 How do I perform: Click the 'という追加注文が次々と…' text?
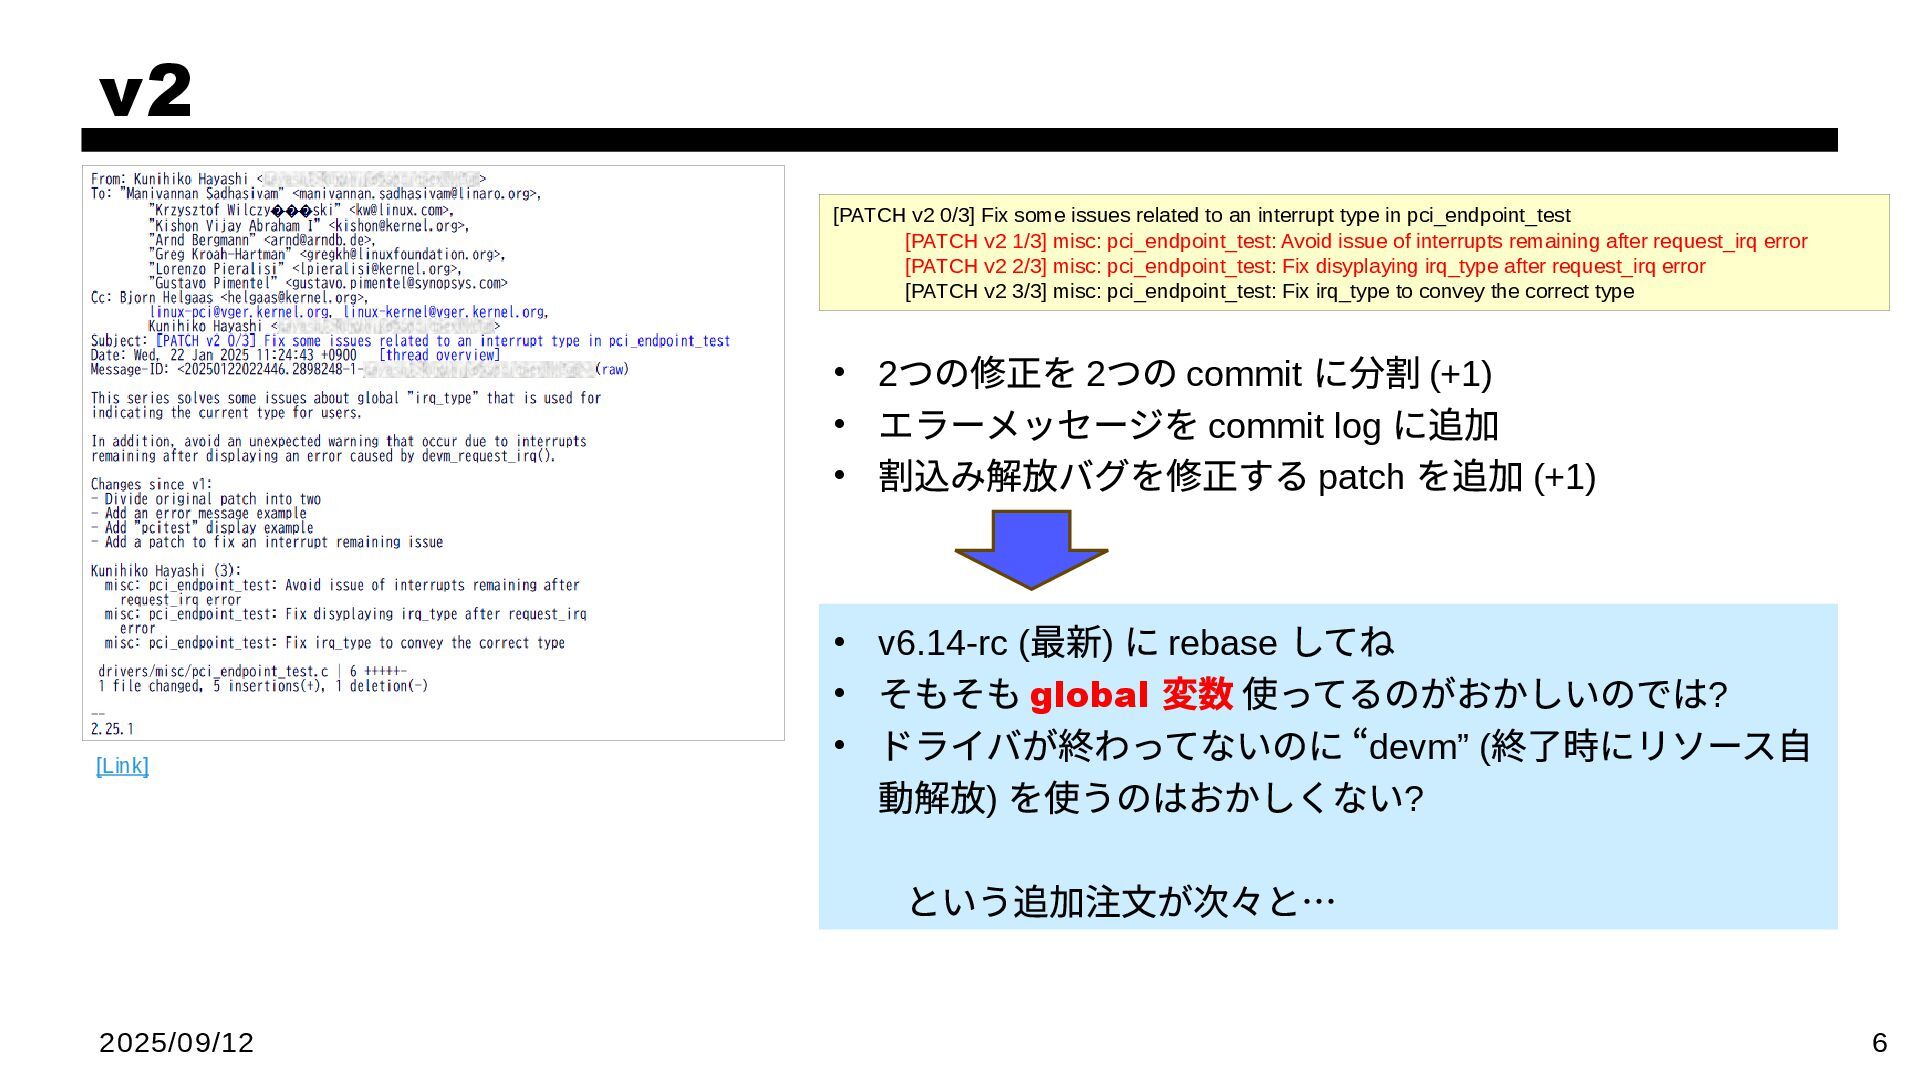(1121, 901)
